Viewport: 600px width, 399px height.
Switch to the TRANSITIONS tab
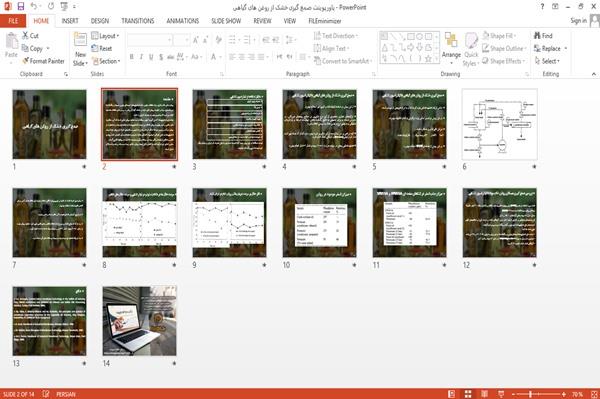(x=138, y=21)
